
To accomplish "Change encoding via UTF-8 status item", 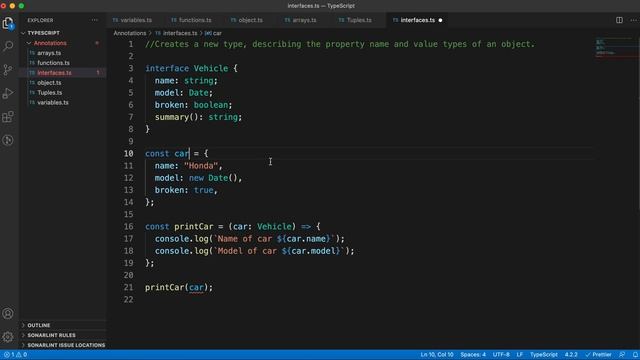I will (501, 355).
